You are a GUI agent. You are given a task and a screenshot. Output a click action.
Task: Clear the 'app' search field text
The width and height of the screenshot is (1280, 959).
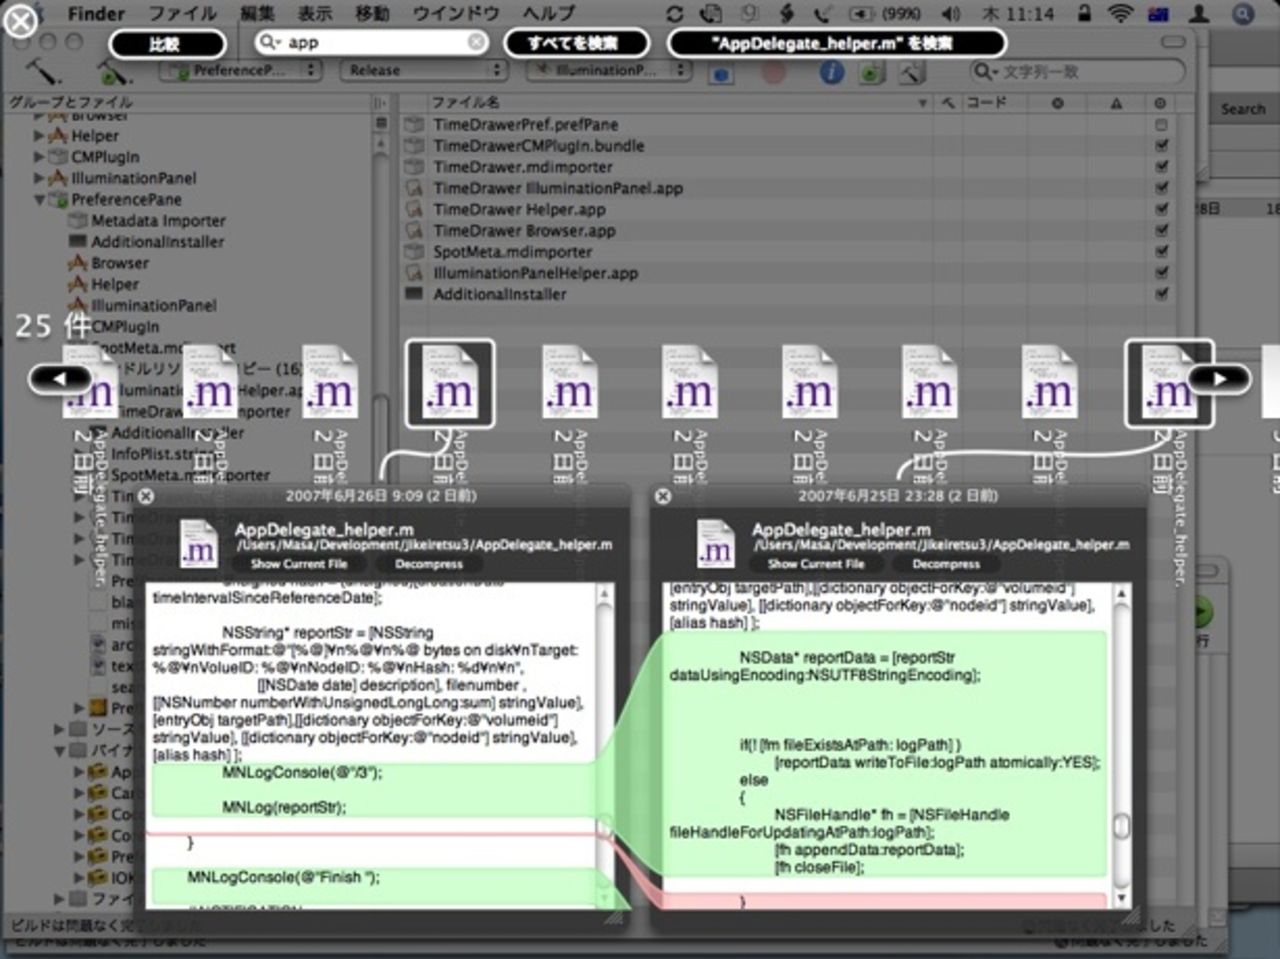point(477,42)
